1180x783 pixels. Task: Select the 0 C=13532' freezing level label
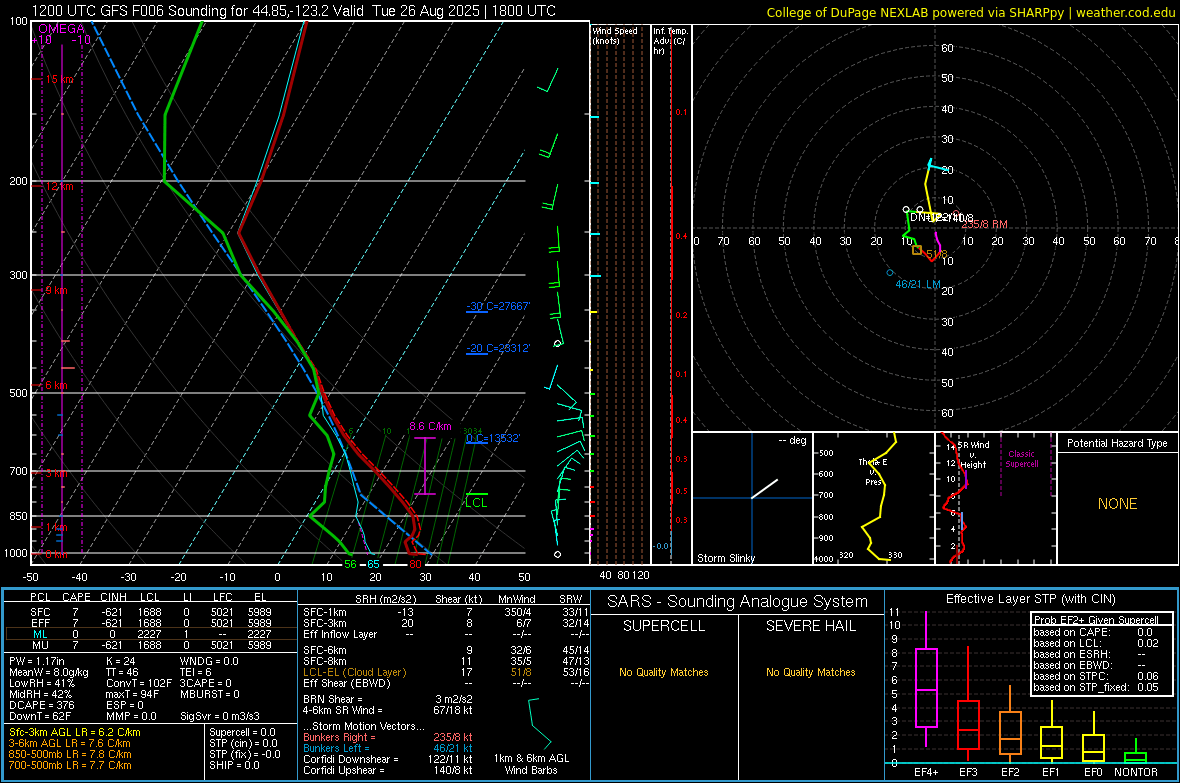point(493,438)
